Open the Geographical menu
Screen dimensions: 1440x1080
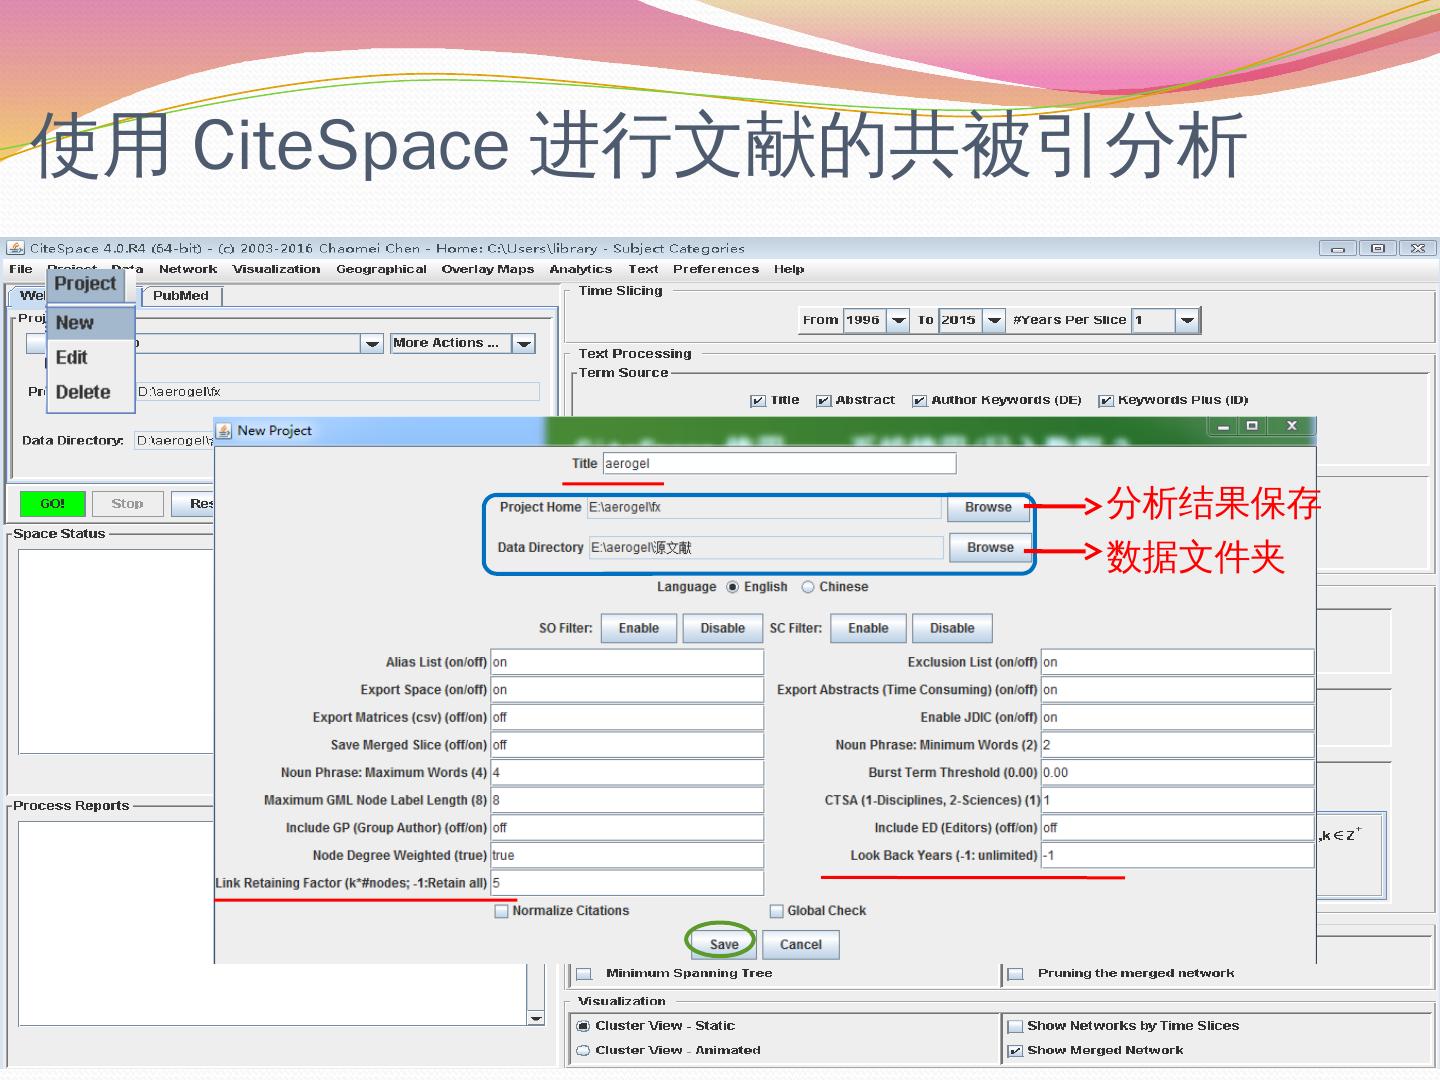coord(381,269)
